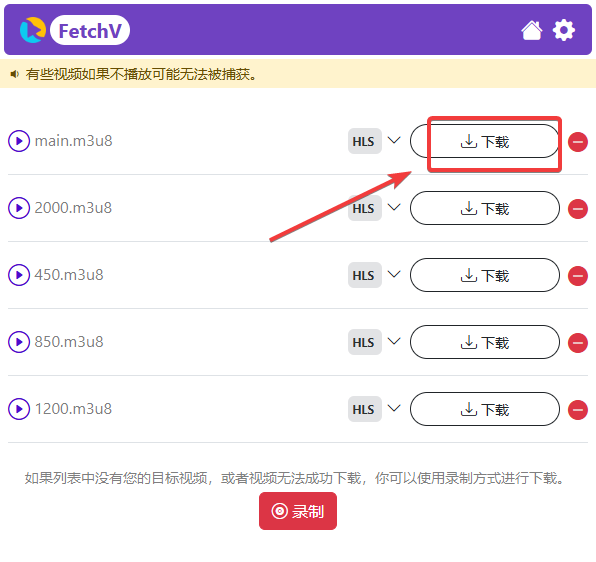596x562 pixels.
Task: Remove main.m3u8 with red minus icon
Action: (x=578, y=142)
